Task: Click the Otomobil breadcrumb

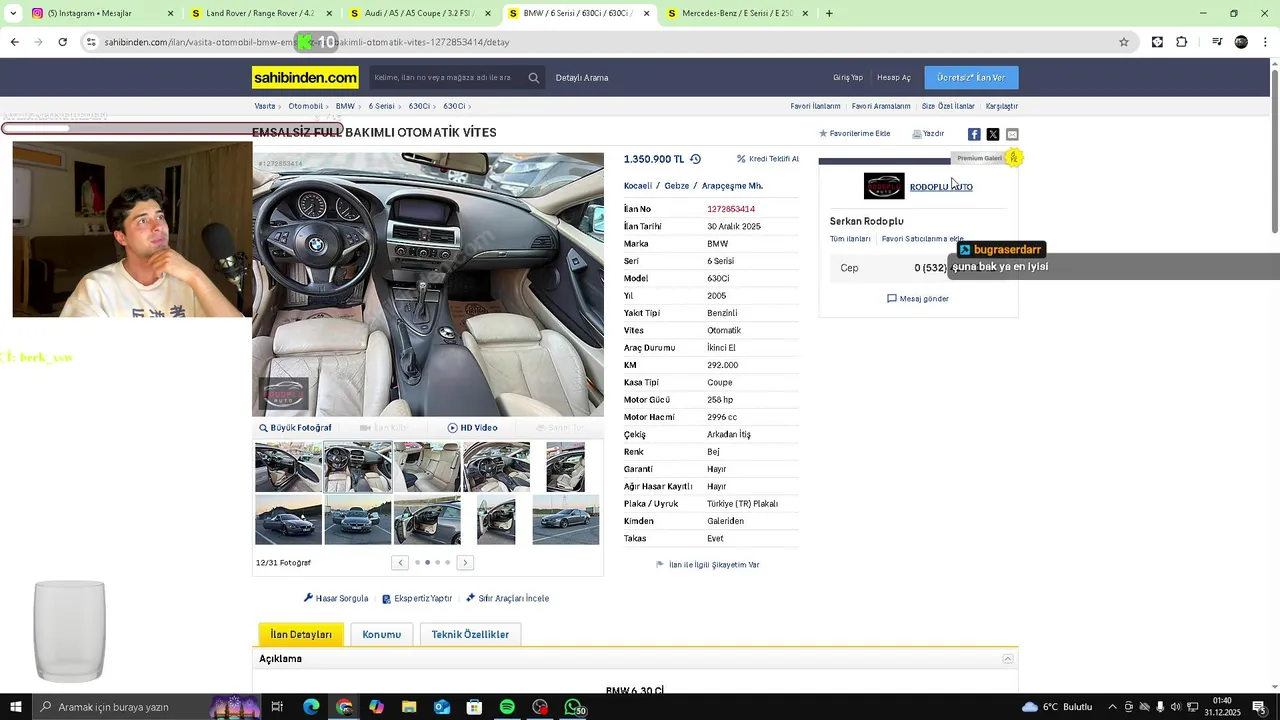Action: [x=306, y=106]
